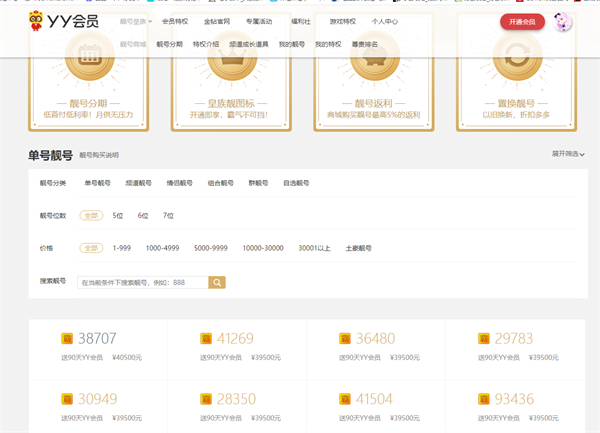This screenshot has width=600, height=433.
Task: Expand the 展开筛选 filter panel
Action: point(568,154)
